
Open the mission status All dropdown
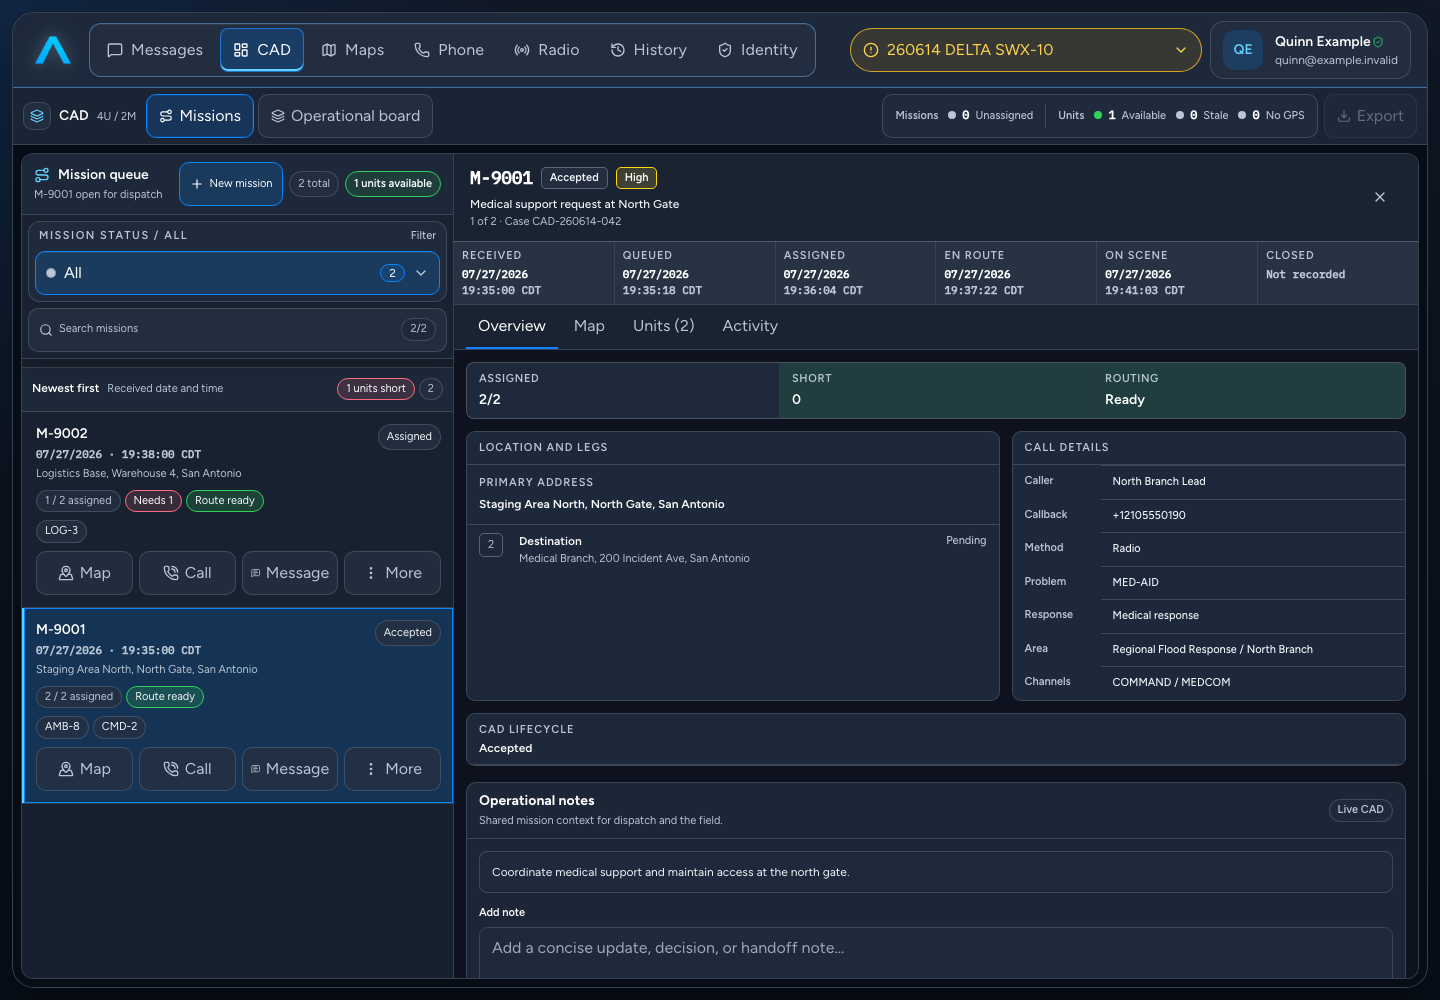237,273
